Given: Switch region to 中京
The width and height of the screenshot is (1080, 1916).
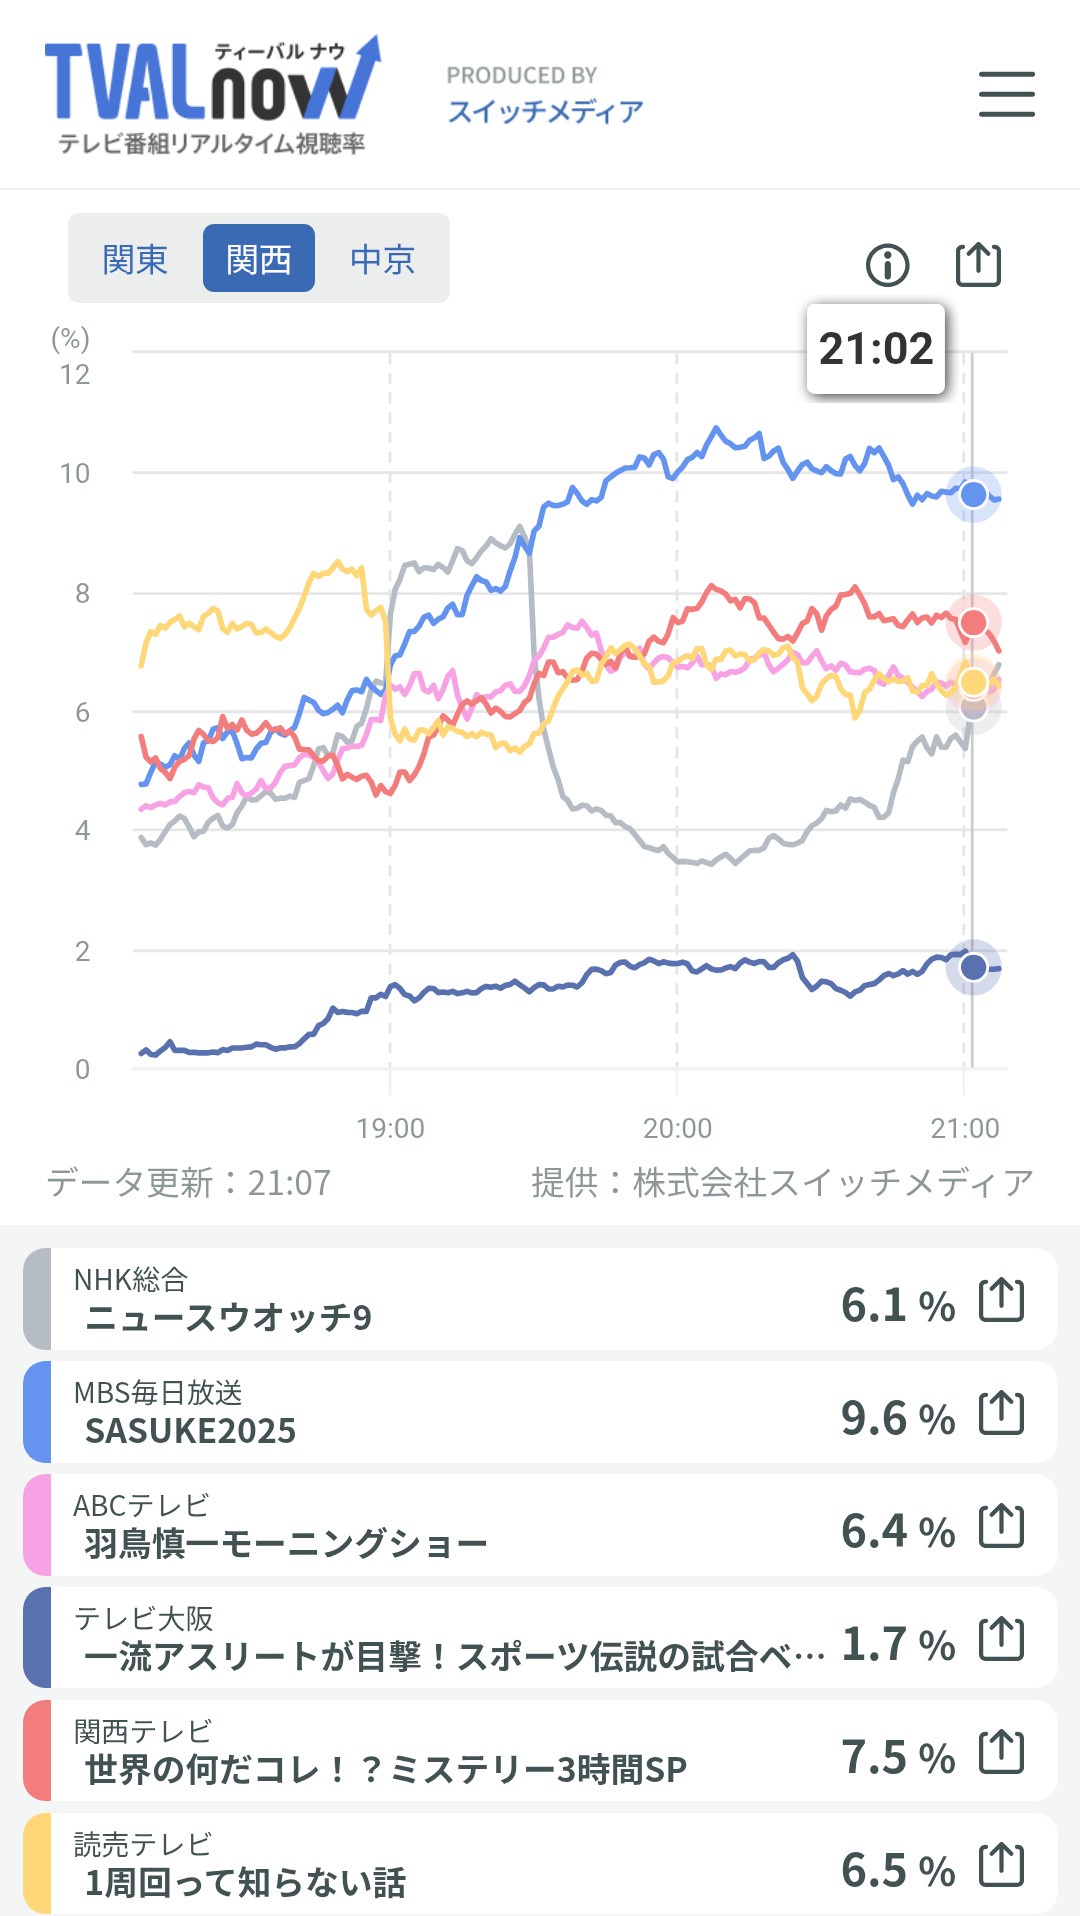Looking at the screenshot, I should [382, 259].
